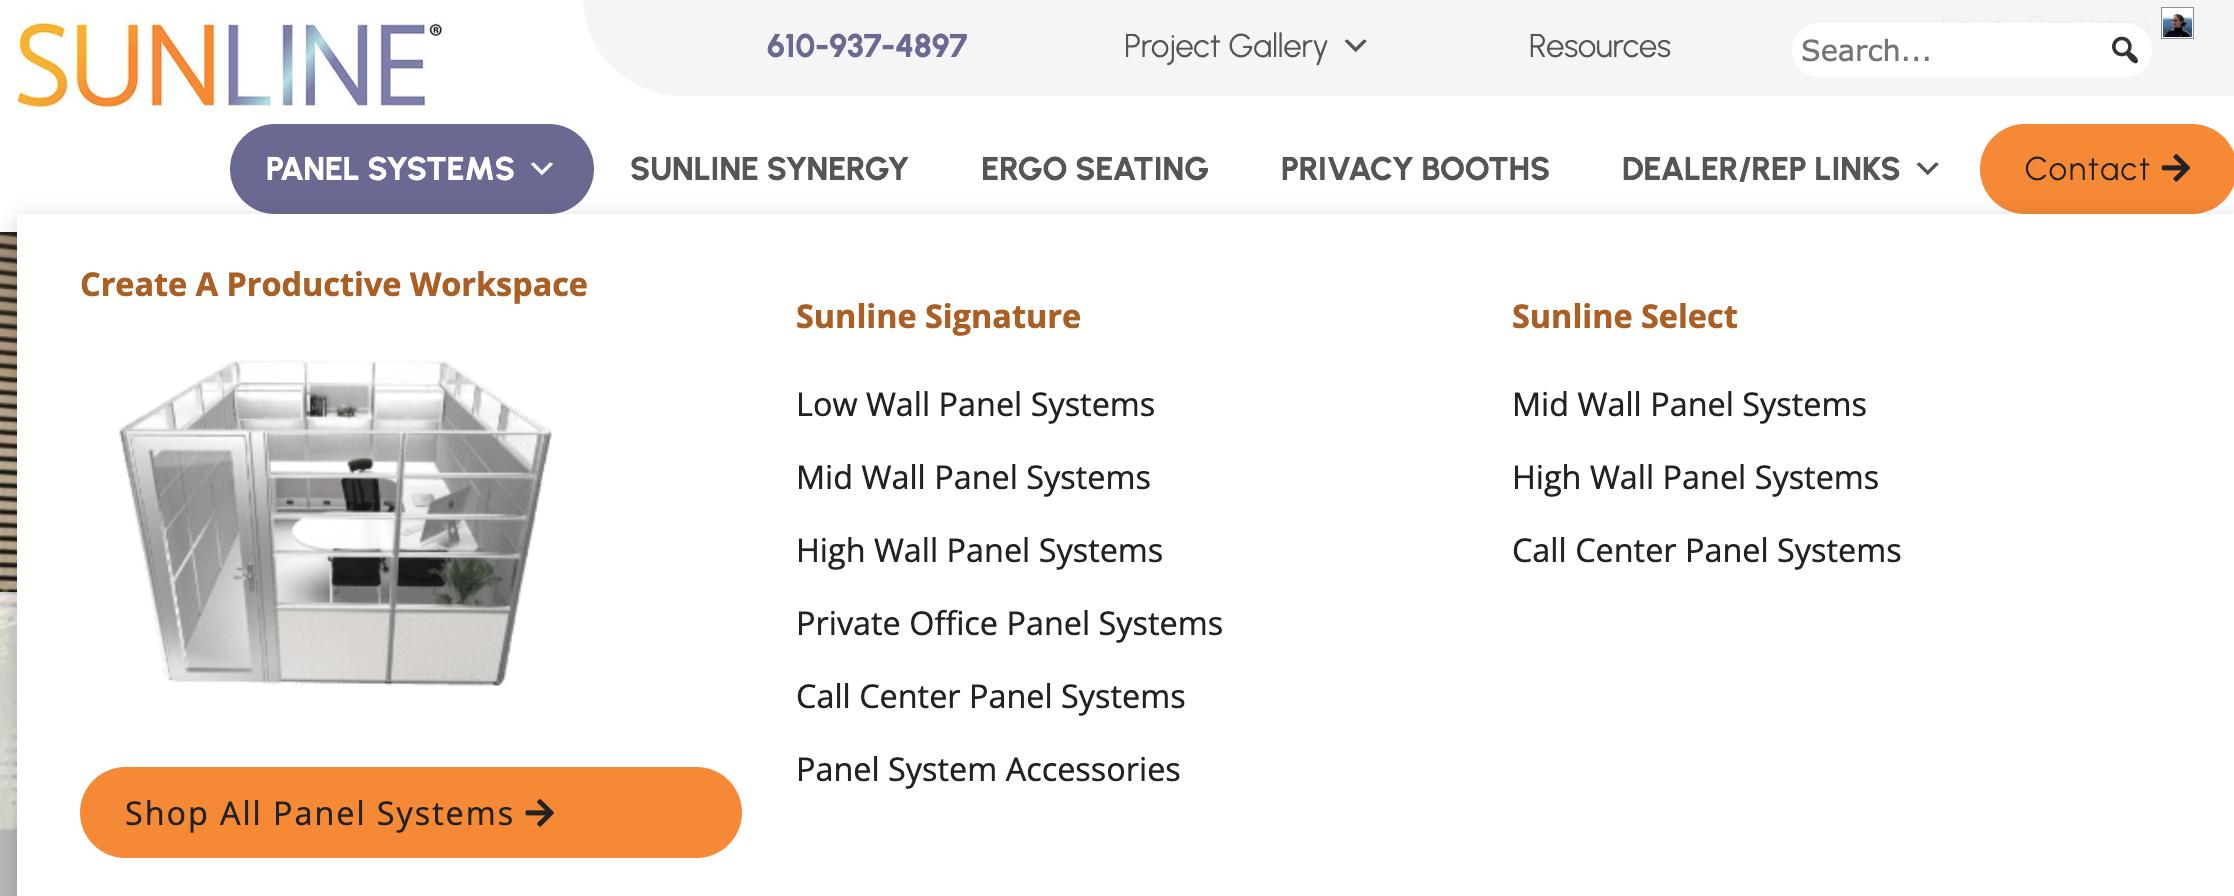The image size is (2234, 896).
Task: Click the search magnifier icon
Action: click(x=2124, y=50)
